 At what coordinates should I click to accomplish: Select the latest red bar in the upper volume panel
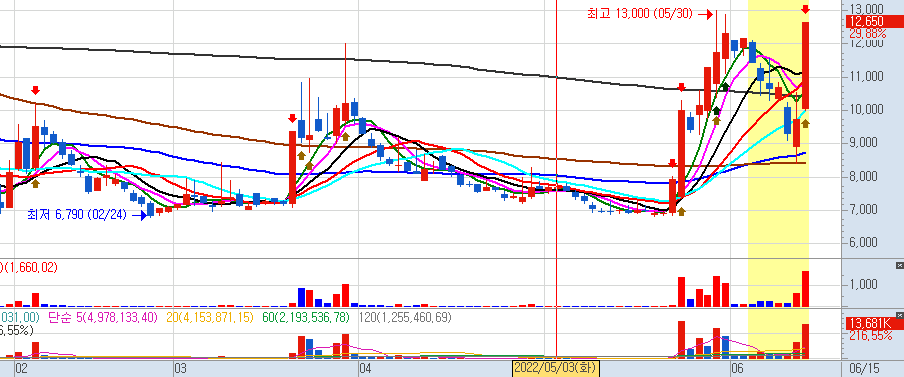pyautogui.click(x=805, y=289)
